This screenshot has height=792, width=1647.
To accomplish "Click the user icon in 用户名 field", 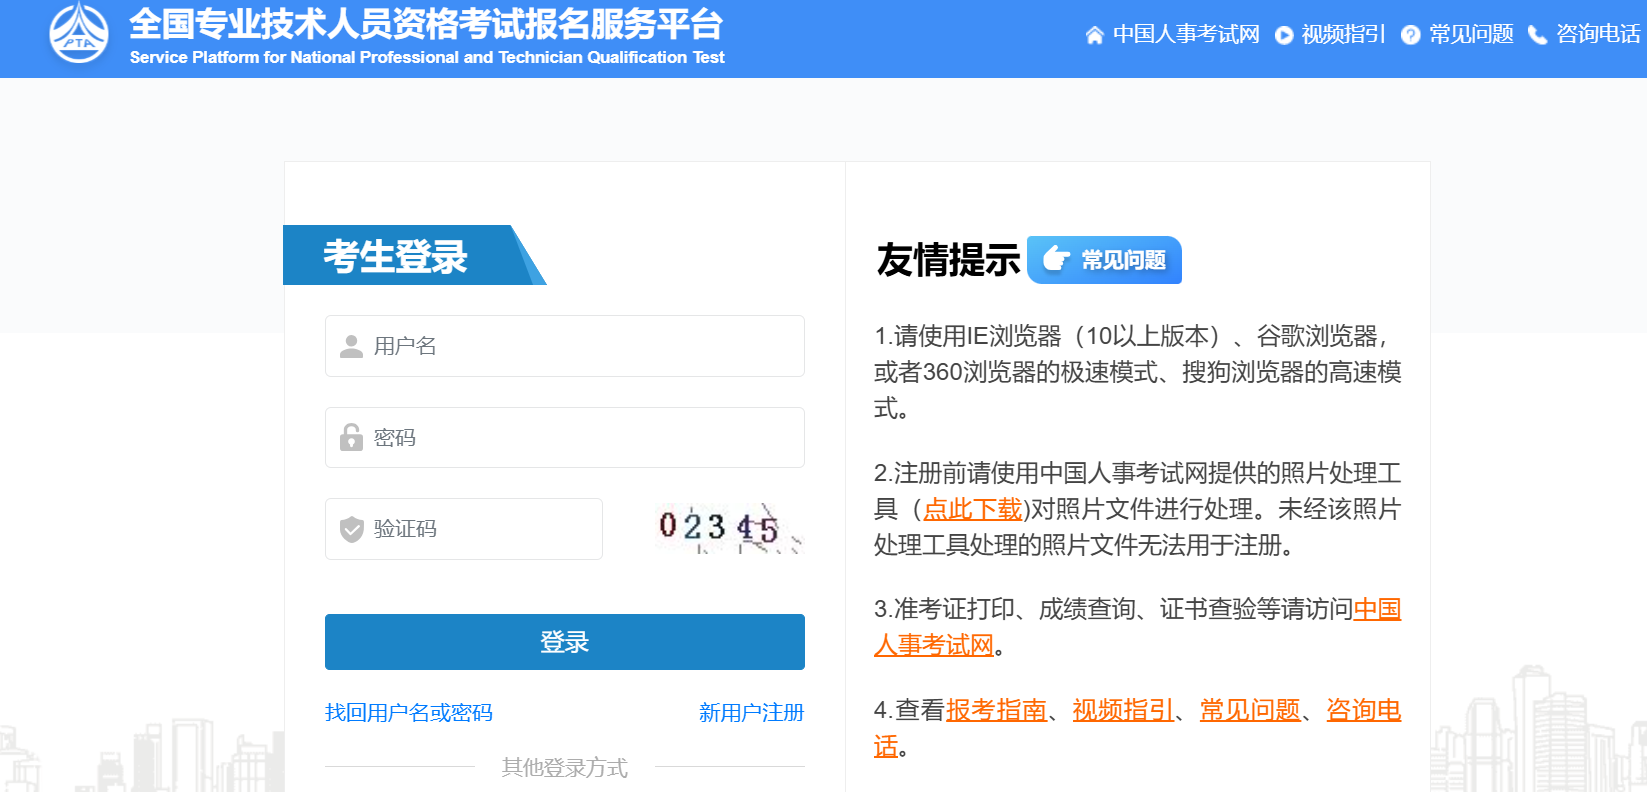I will [351, 346].
